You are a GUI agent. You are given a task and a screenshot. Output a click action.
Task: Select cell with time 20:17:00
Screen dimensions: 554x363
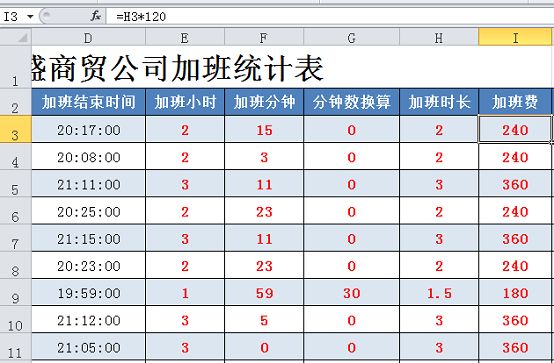88,130
